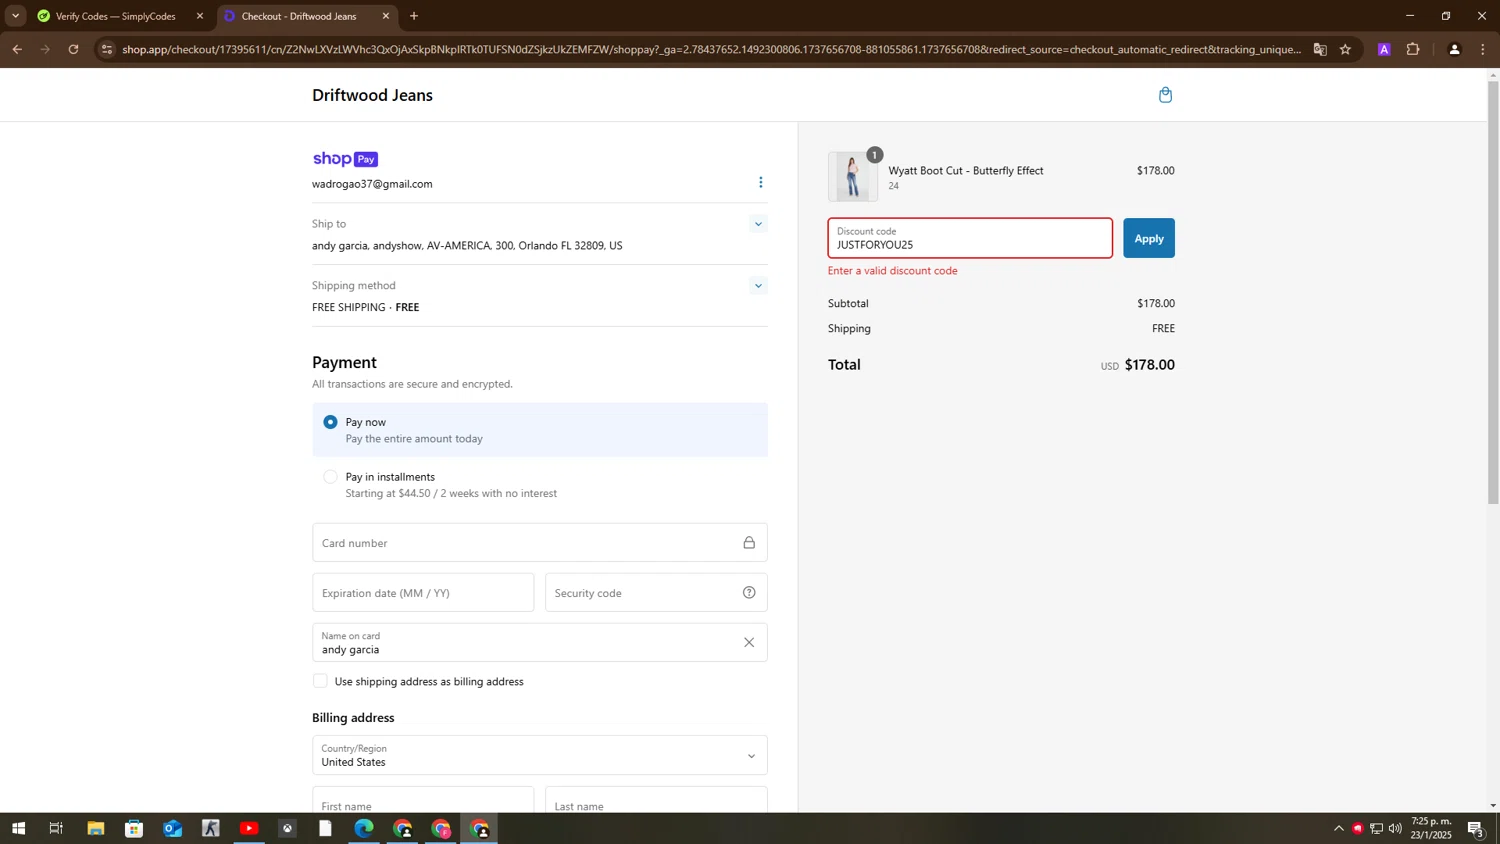The width and height of the screenshot is (1500, 844).
Task: Click the 'Enter a valid discount code' error
Action: coord(892,271)
